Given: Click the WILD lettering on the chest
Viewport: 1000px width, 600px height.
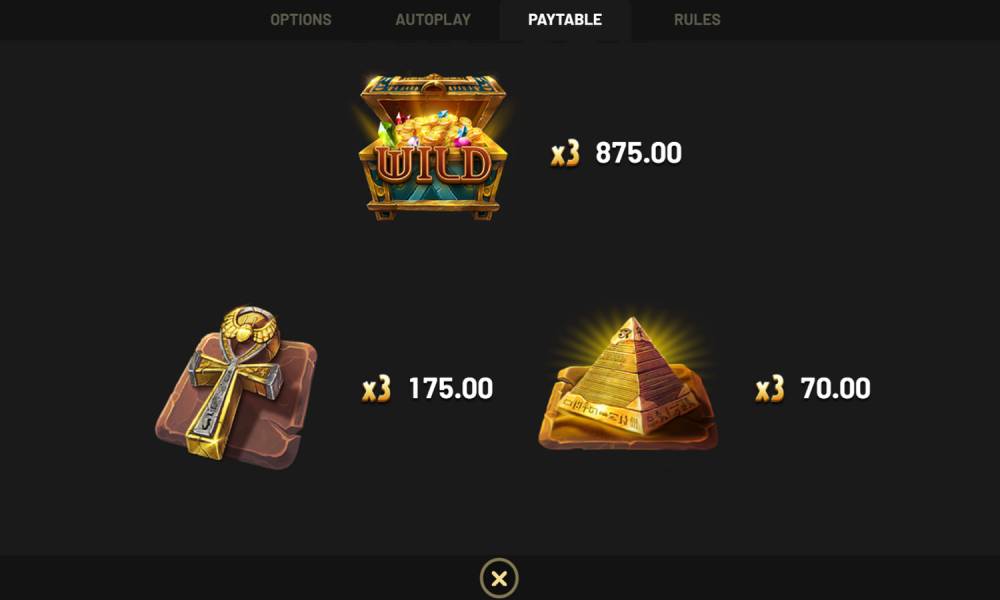Looking at the screenshot, I should [433, 165].
